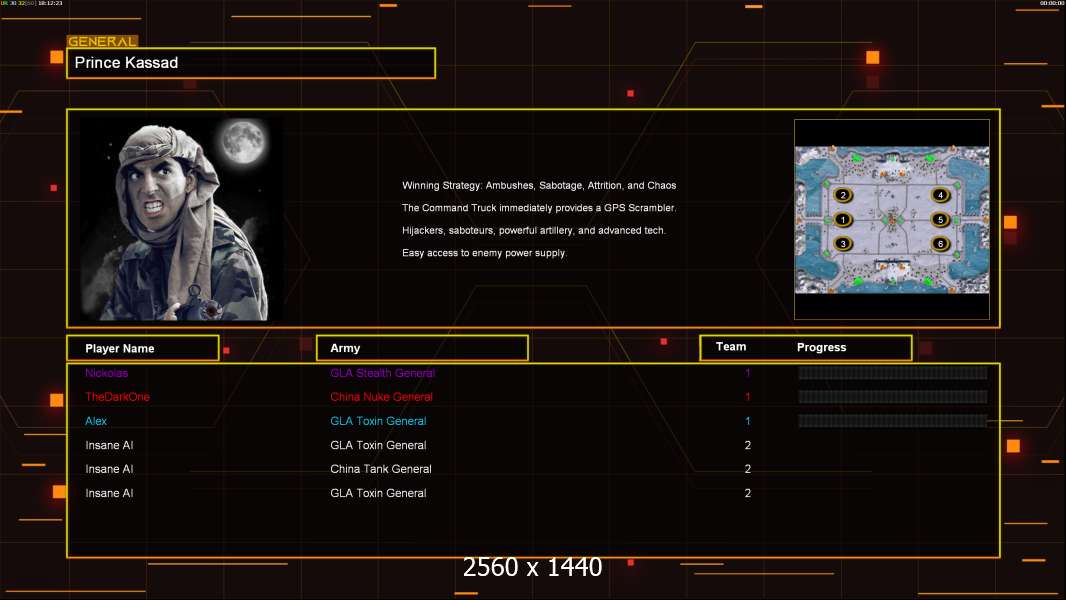Click the Winning Strategy description line
The height and width of the screenshot is (600, 1066).
(539, 186)
